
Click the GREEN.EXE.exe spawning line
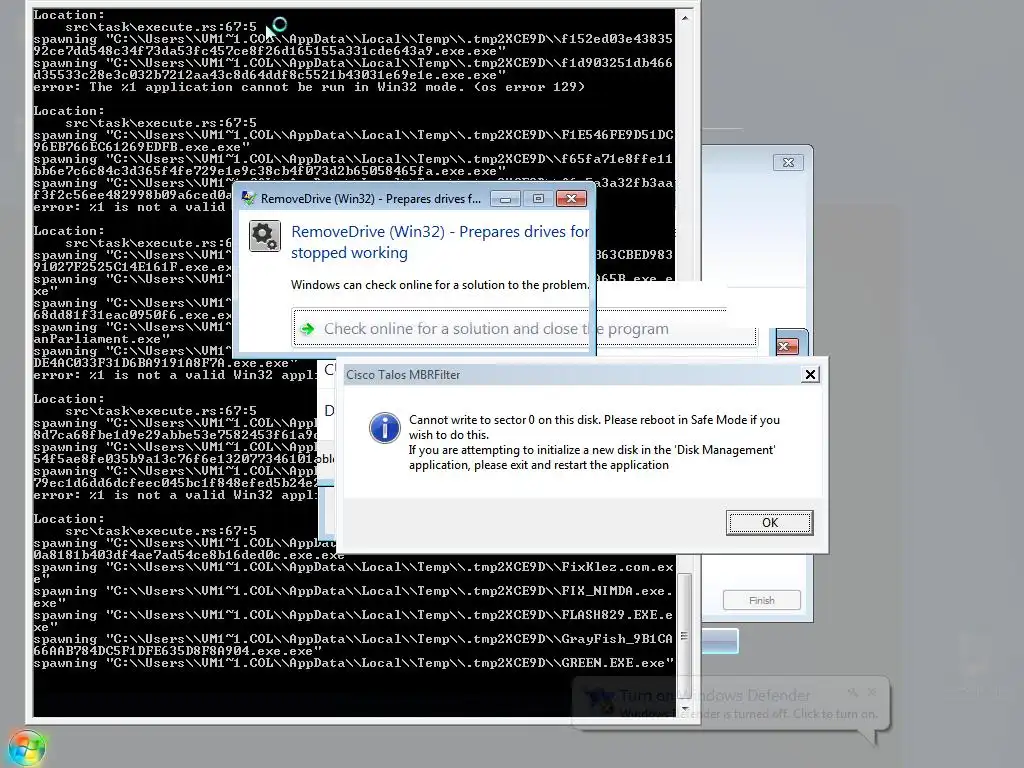coord(353,663)
